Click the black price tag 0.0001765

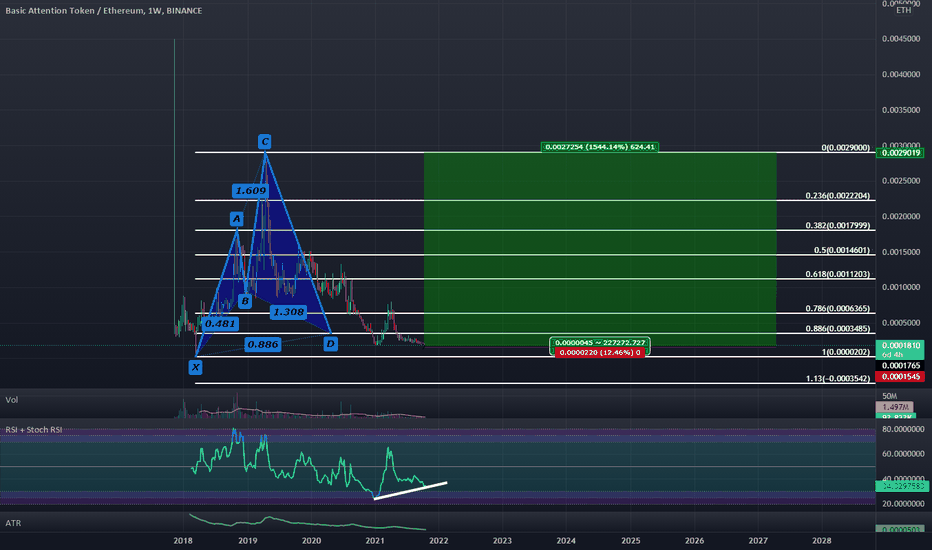point(900,366)
